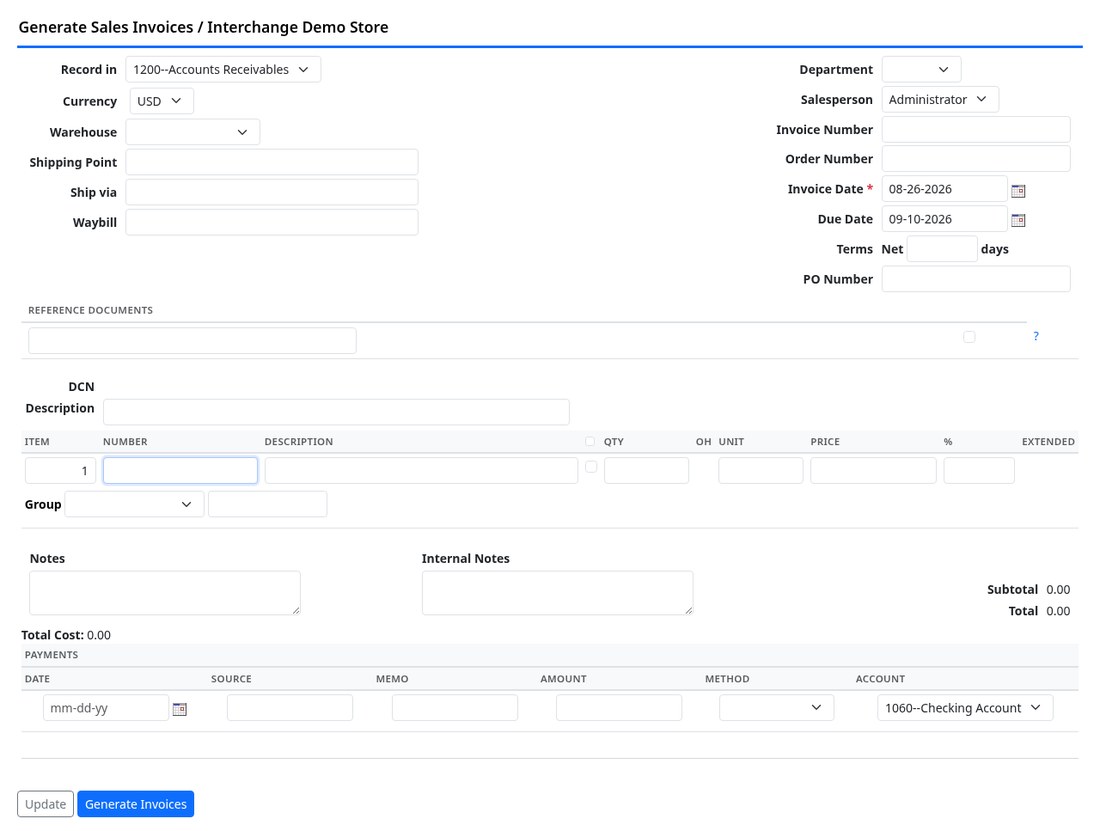Click the Item sequence field showing 1

[x=60, y=471]
